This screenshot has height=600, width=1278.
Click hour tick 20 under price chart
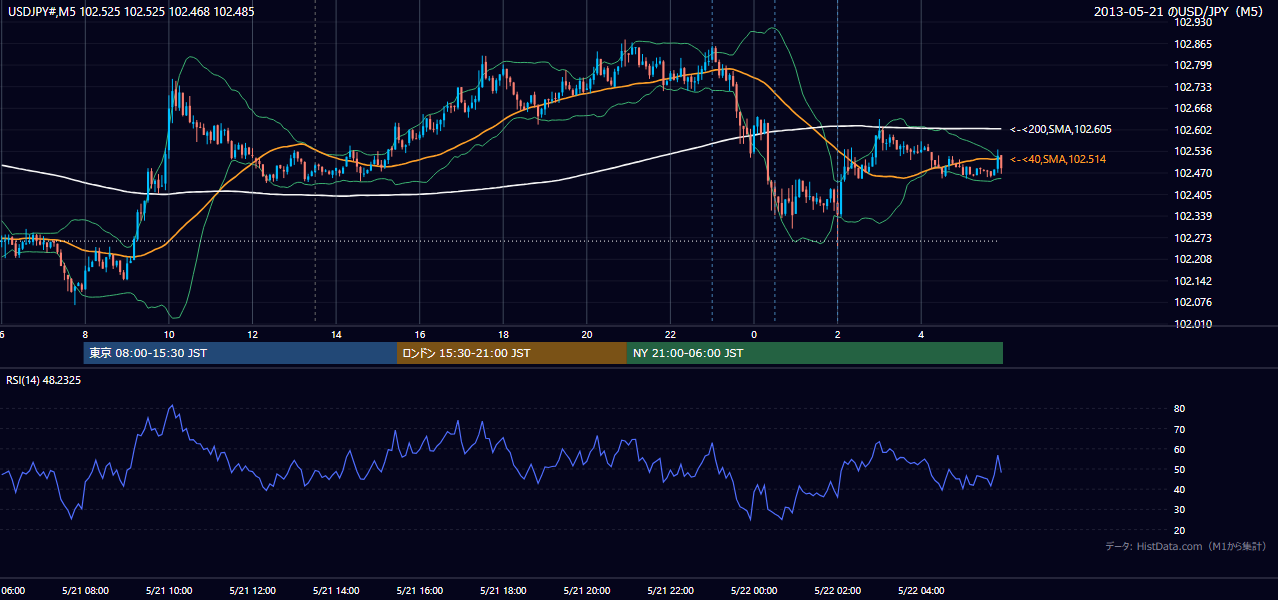click(x=587, y=334)
